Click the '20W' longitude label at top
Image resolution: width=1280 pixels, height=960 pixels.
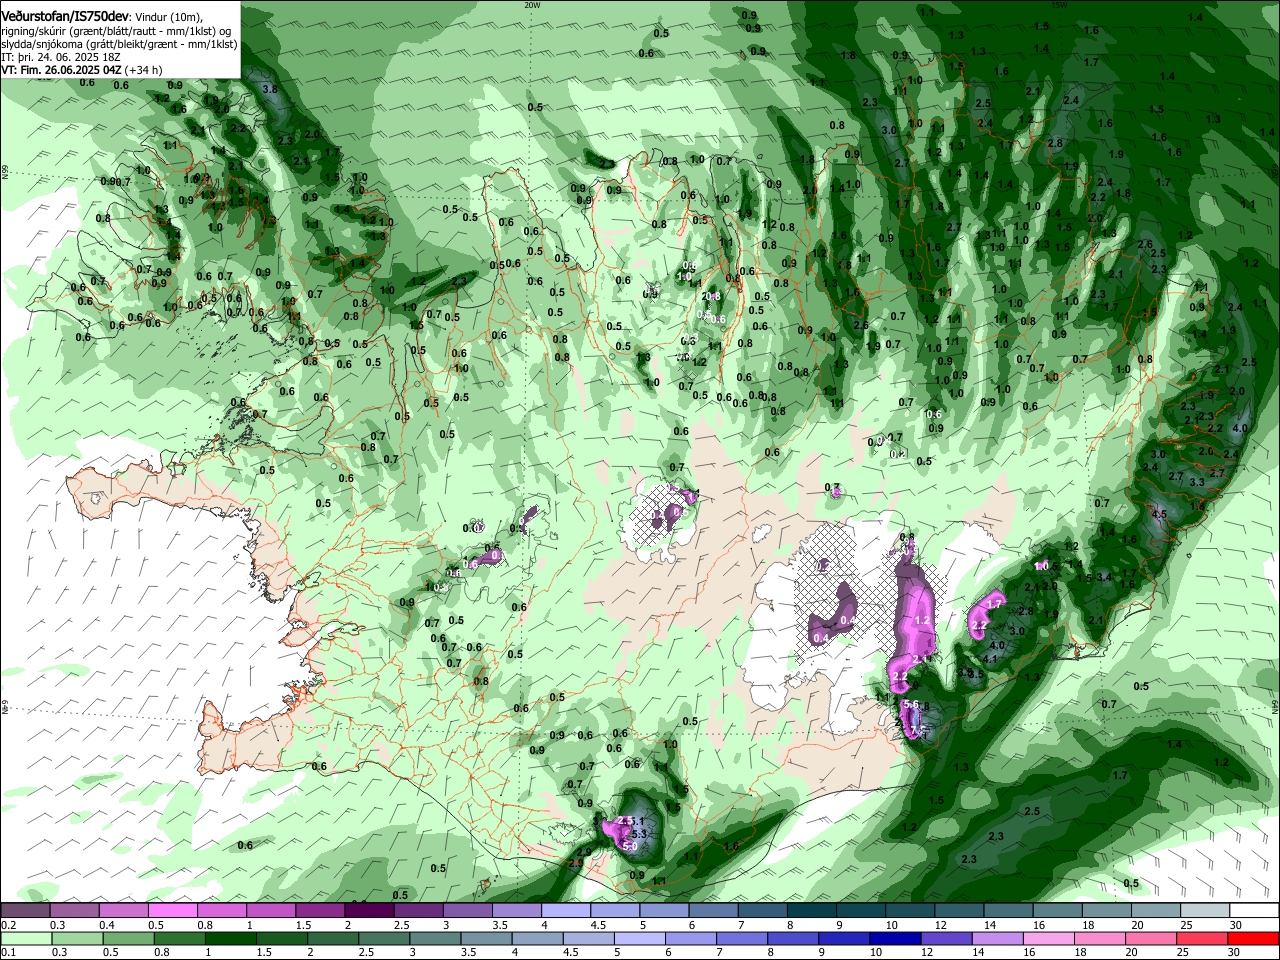pyautogui.click(x=532, y=5)
